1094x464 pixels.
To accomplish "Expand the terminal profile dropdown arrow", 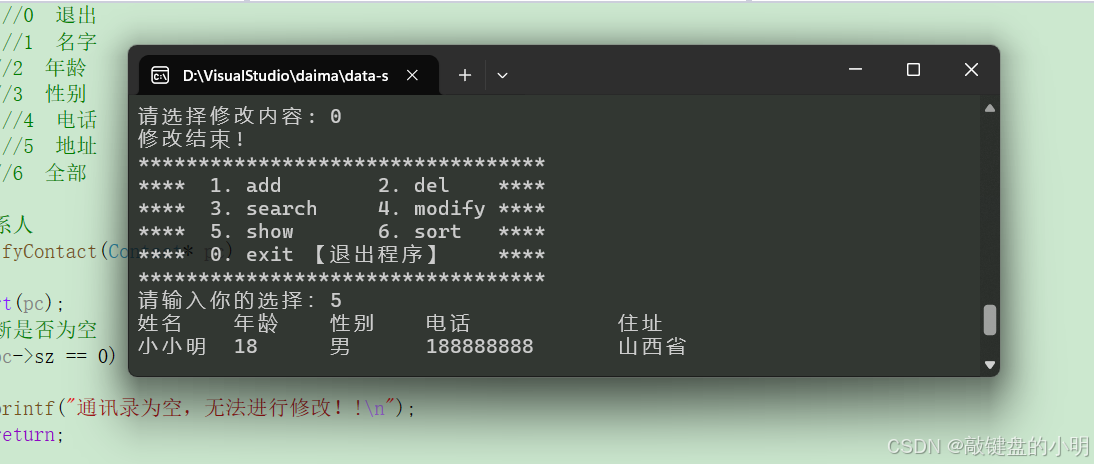I will (x=502, y=75).
